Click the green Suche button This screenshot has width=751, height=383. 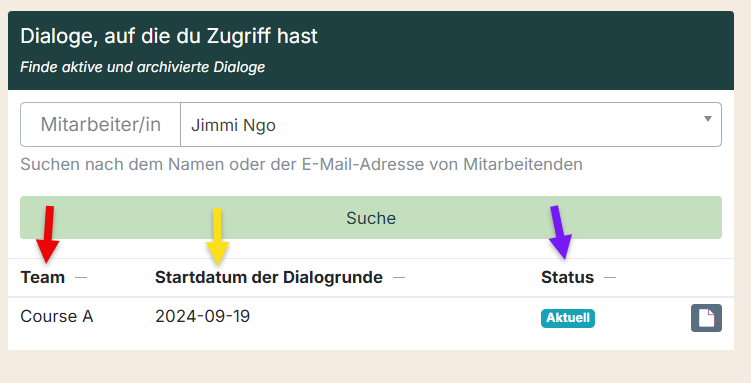pyautogui.click(x=371, y=218)
